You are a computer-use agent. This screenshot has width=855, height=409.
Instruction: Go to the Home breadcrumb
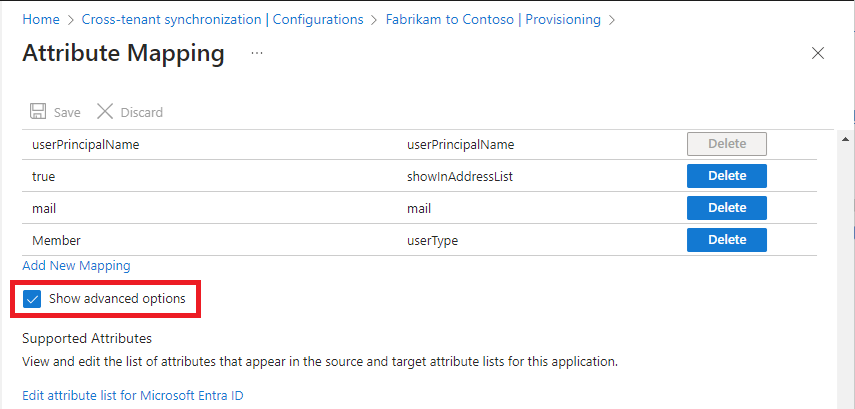[40, 19]
